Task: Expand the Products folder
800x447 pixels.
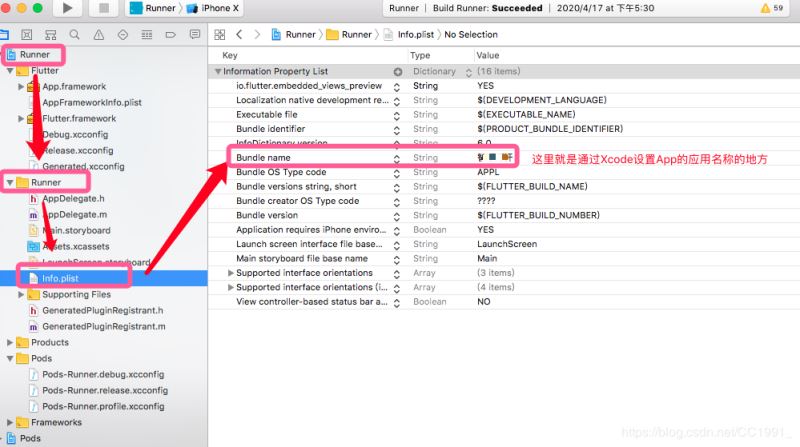Action: click(x=10, y=342)
